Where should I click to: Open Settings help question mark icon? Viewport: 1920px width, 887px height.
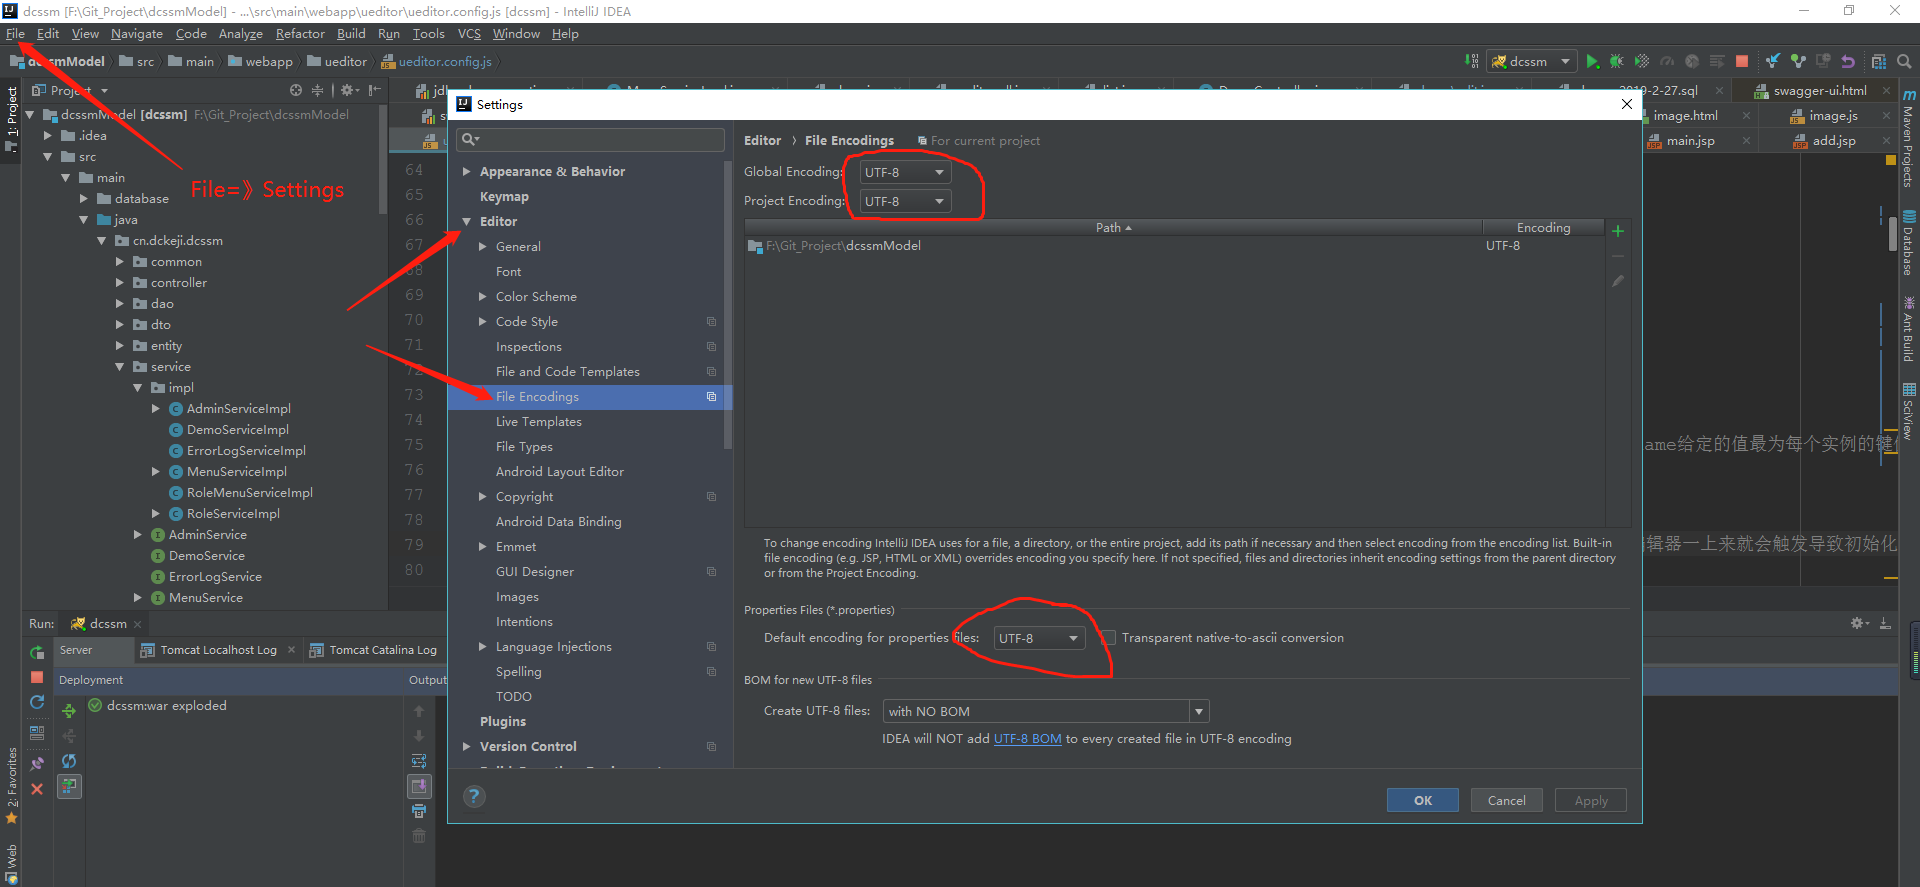[x=474, y=797]
